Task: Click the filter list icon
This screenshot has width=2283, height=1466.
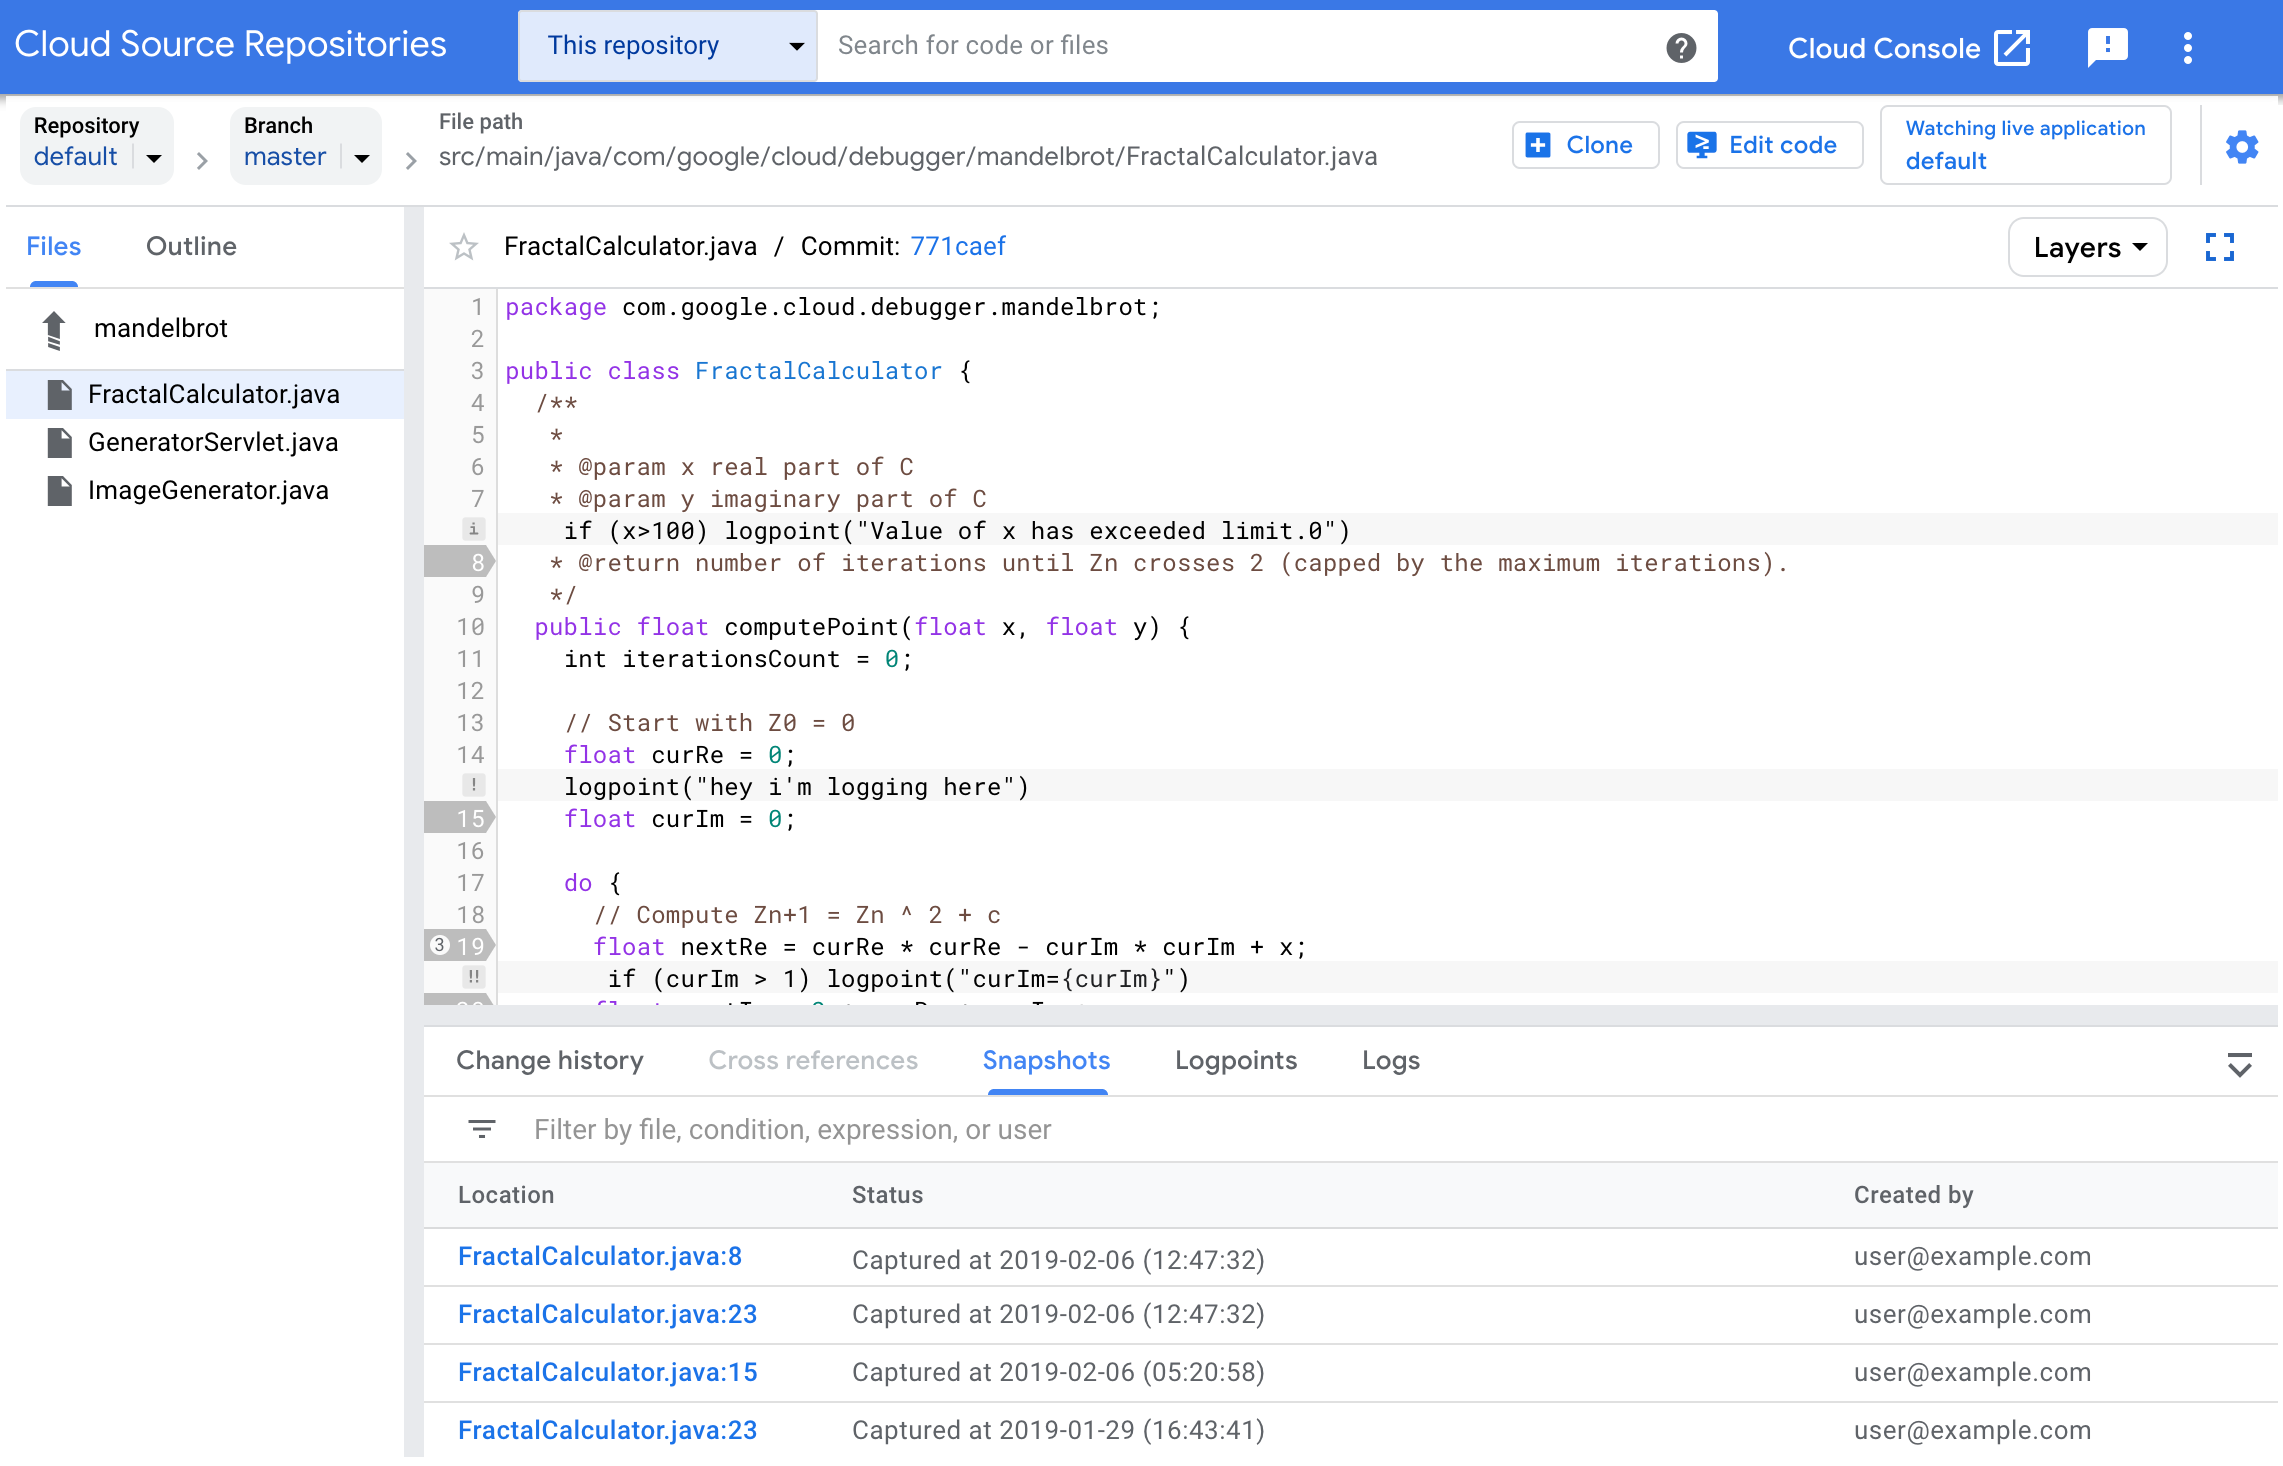Action: click(482, 1129)
